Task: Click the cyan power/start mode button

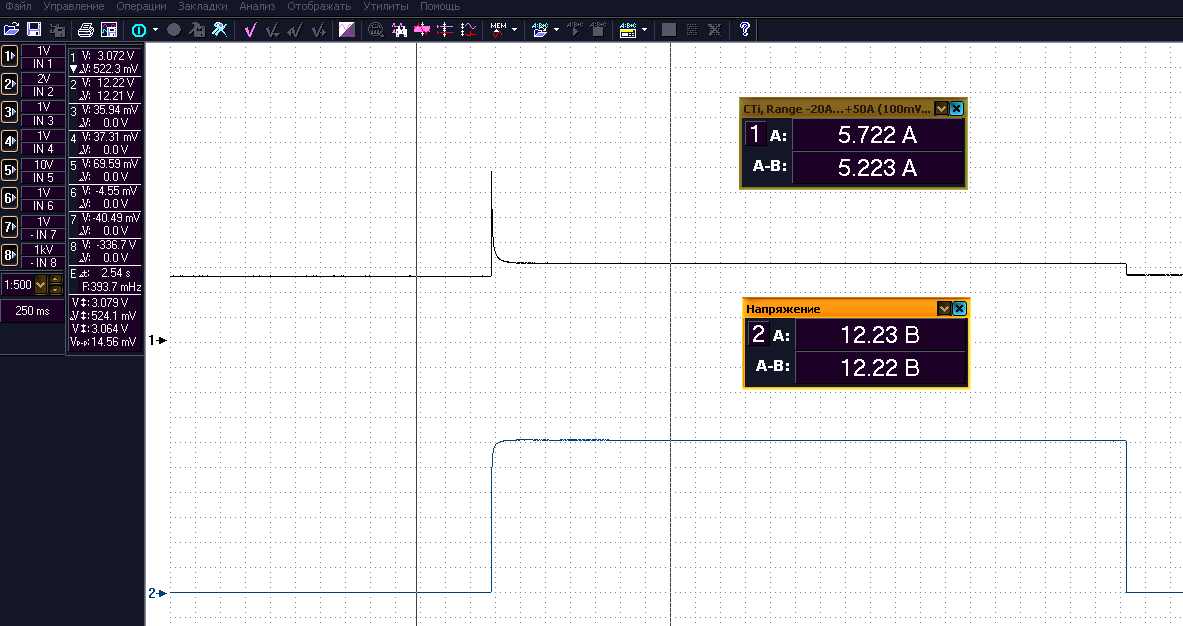Action: [x=139, y=29]
